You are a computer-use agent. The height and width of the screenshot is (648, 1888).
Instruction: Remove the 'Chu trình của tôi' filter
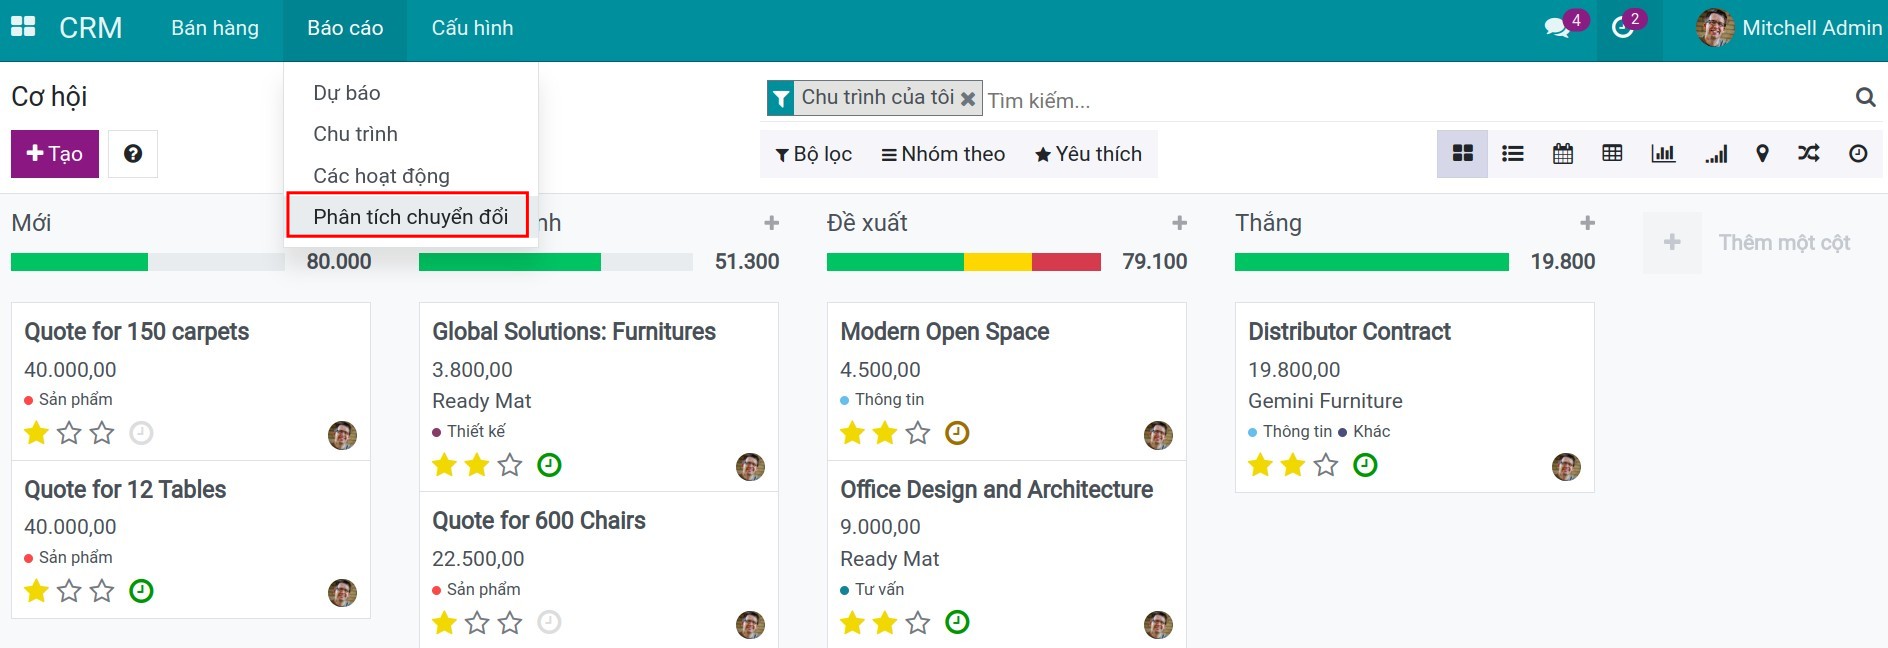click(968, 99)
